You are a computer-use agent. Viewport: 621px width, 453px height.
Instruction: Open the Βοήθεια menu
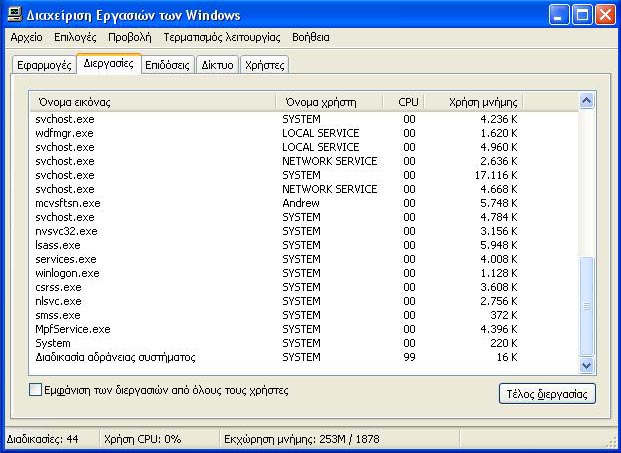[x=311, y=37]
